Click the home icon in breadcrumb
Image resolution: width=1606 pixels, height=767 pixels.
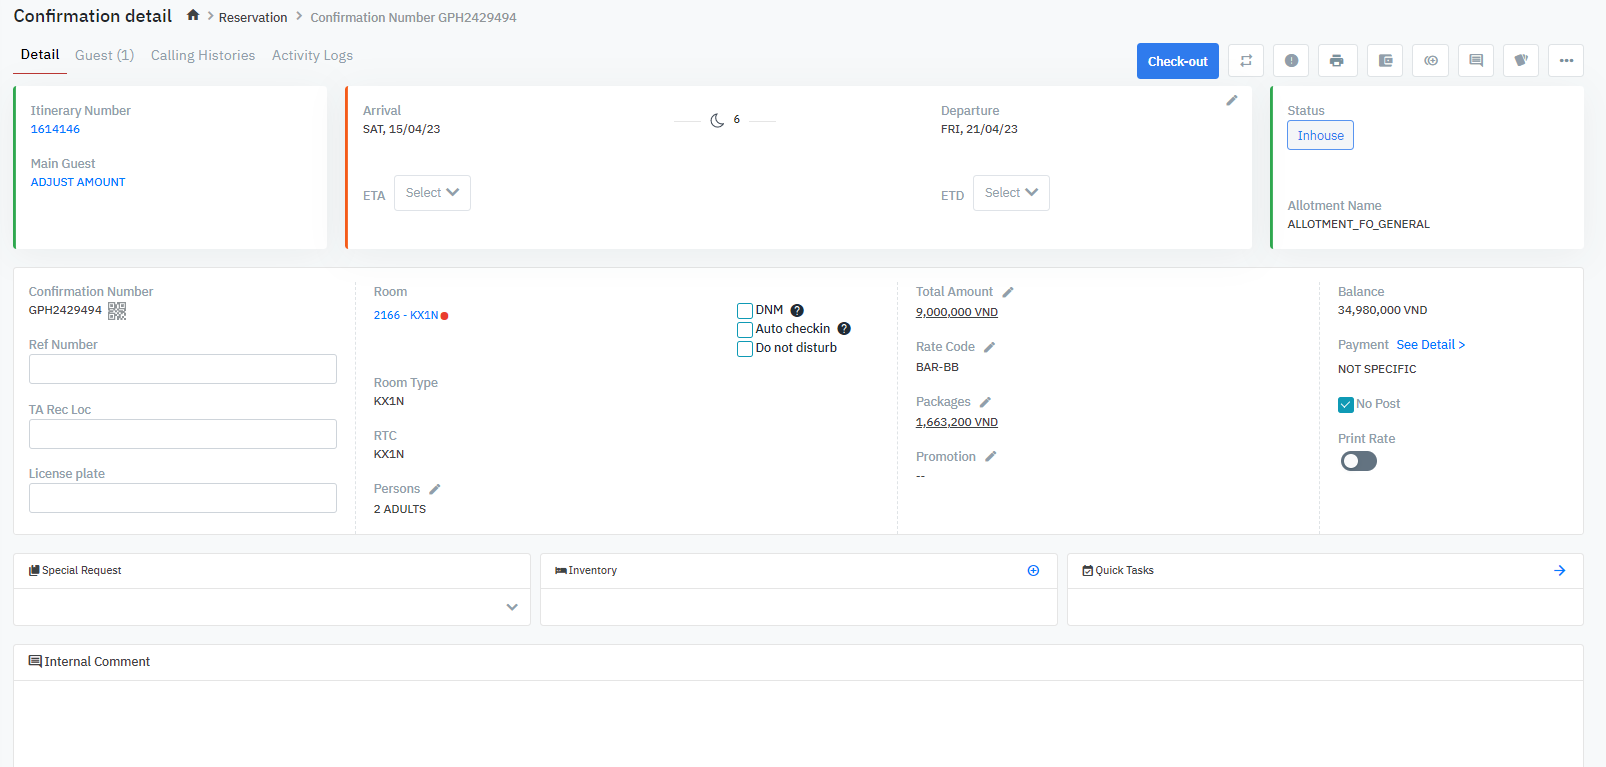193,16
